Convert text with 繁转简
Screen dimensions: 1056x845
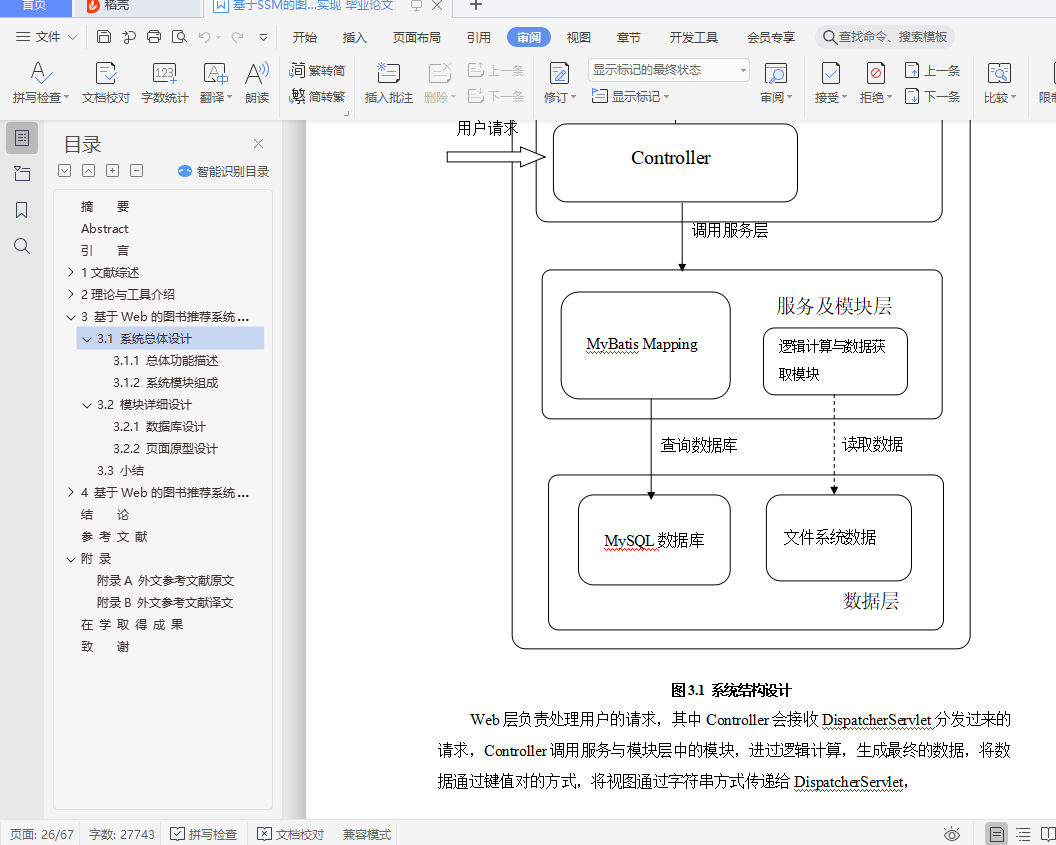point(317,70)
